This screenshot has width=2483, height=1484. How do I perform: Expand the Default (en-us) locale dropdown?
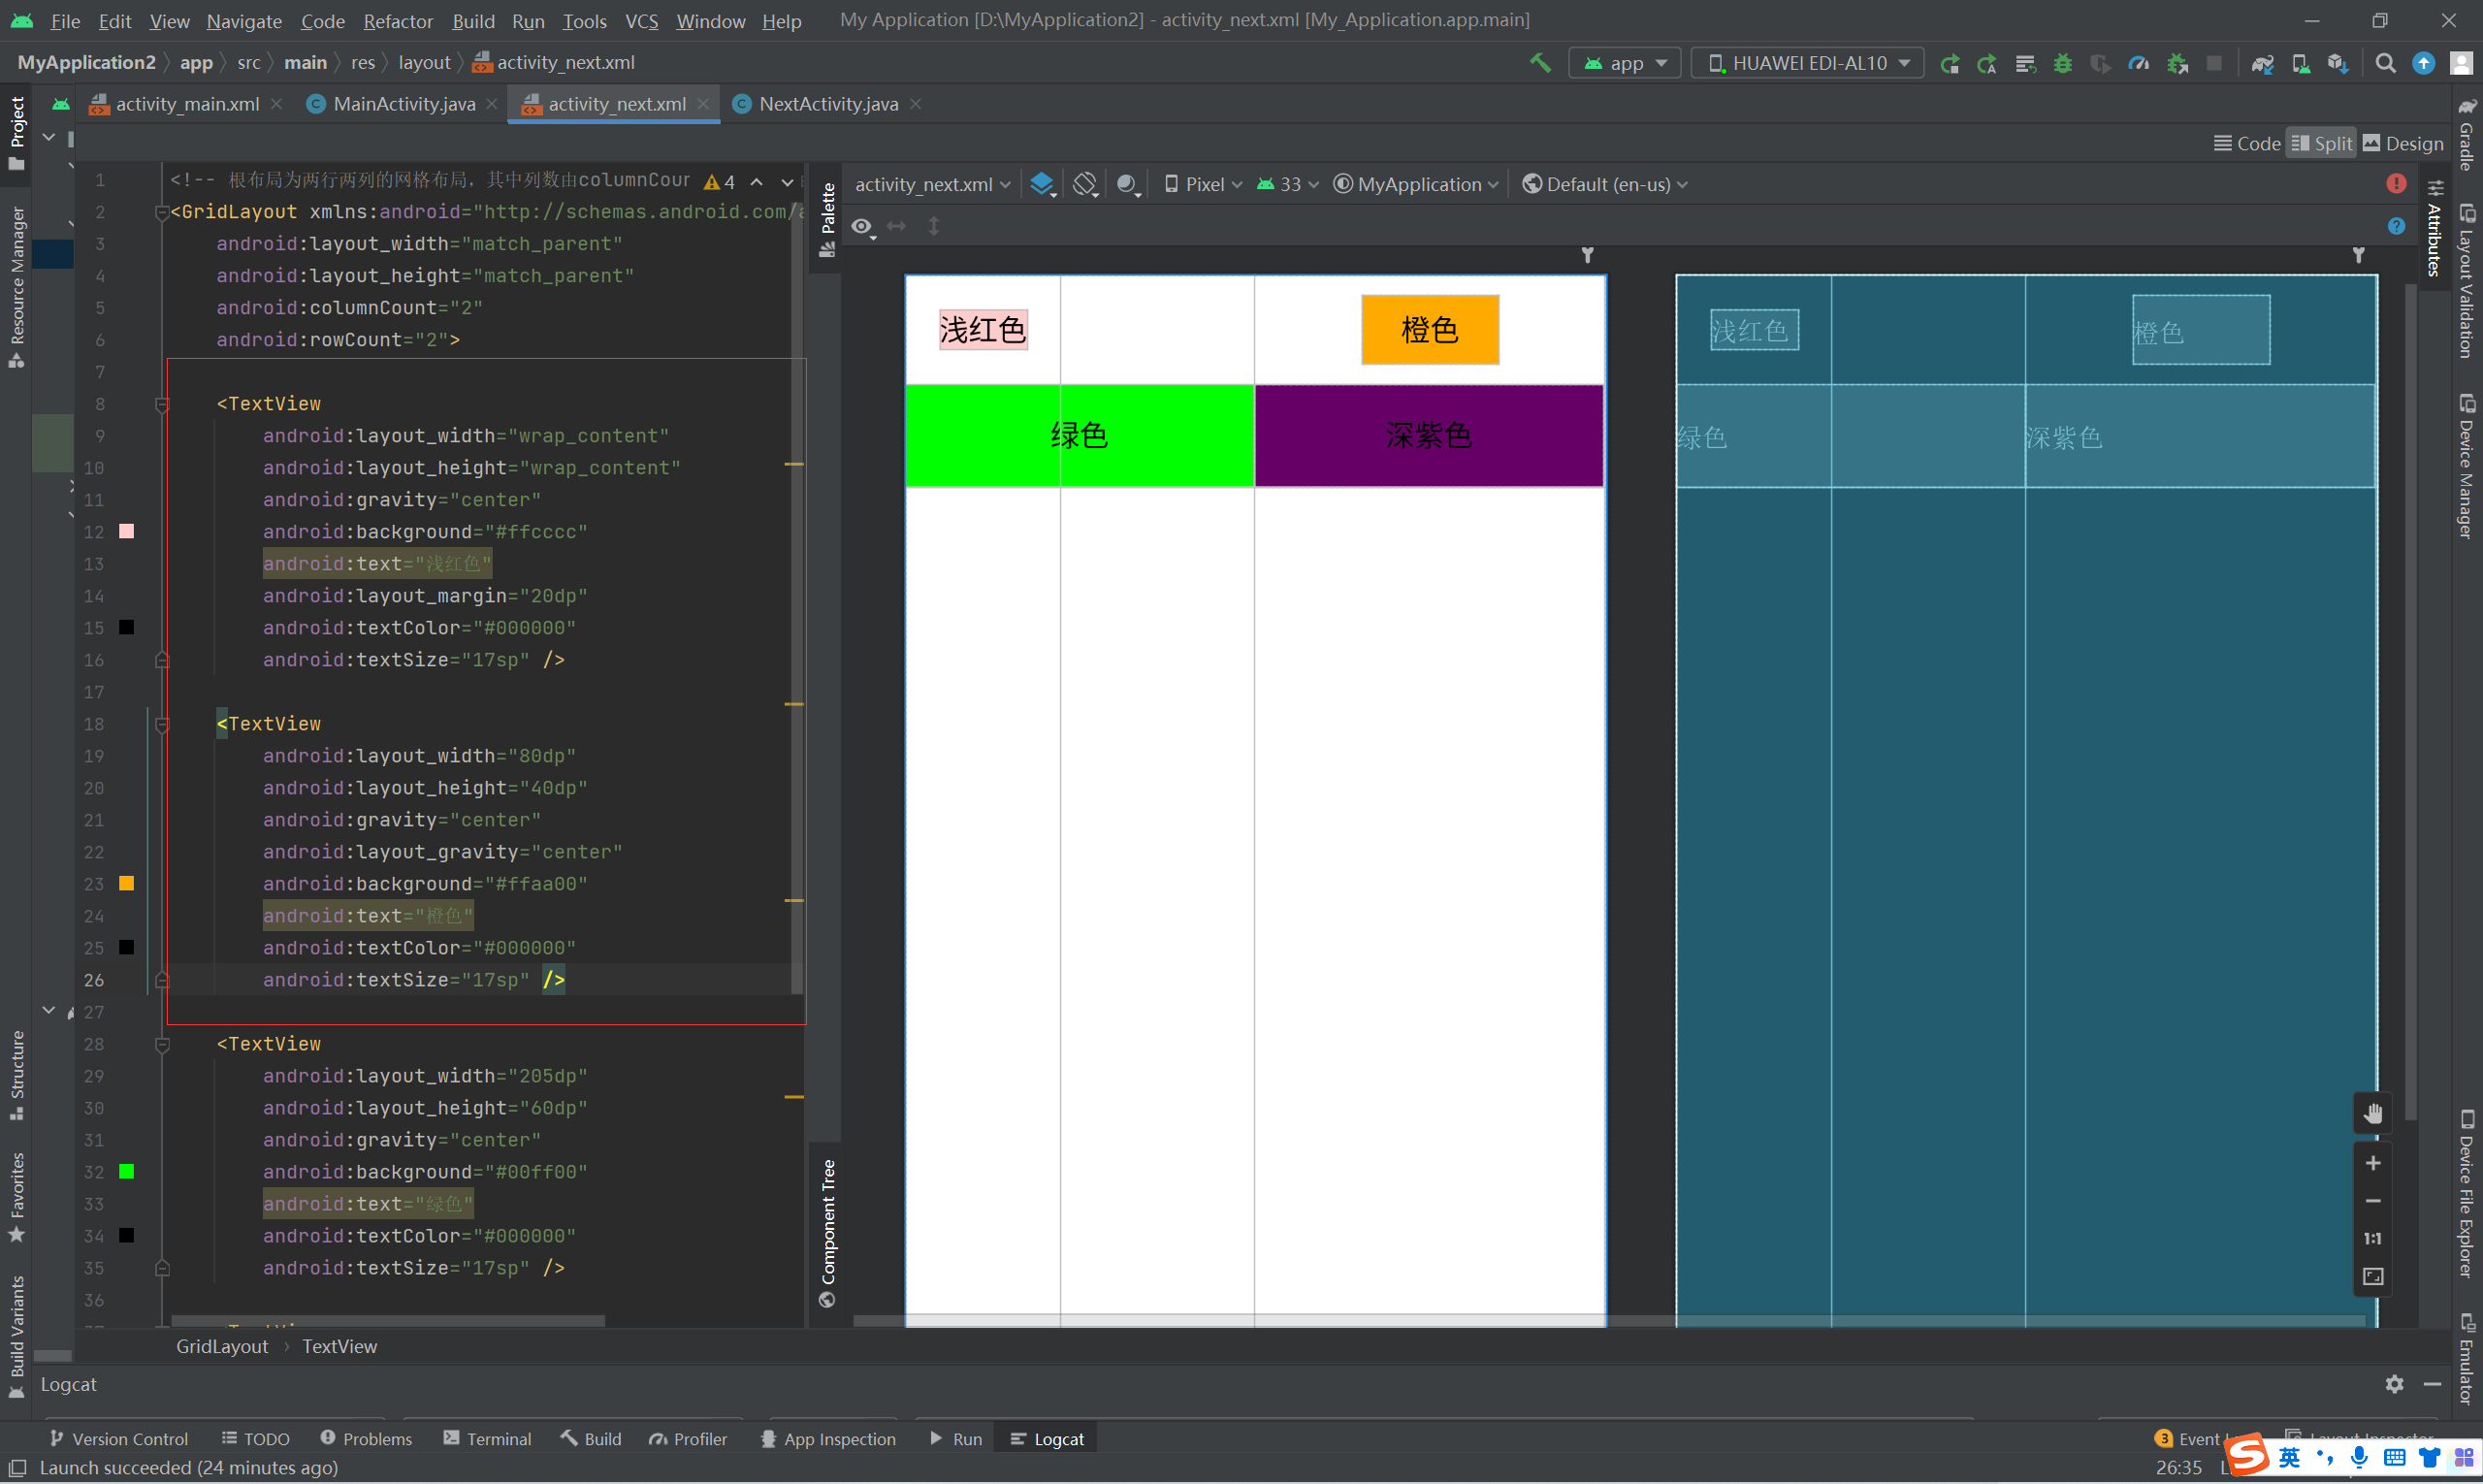pyautogui.click(x=1606, y=185)
